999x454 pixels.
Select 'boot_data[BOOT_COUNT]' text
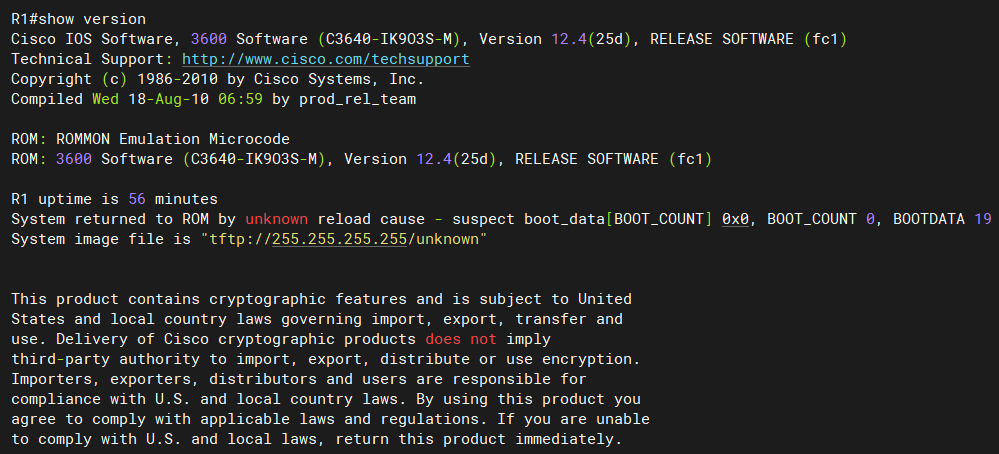point(618,220)
